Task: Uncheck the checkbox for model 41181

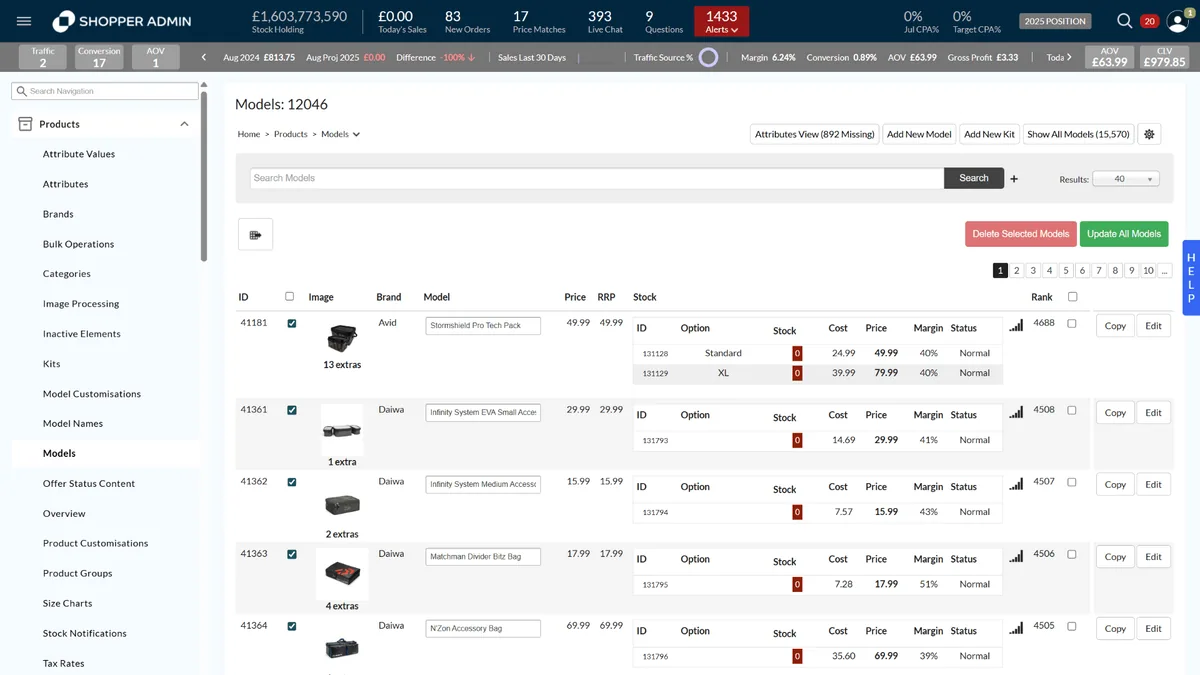Action: pyautogui.click(x=292, y=324)
